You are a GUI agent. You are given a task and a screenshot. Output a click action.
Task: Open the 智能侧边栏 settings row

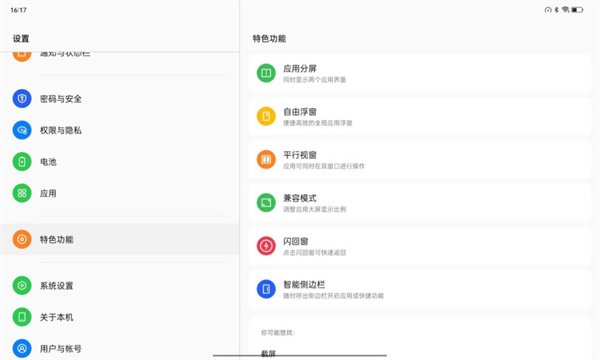420,289
